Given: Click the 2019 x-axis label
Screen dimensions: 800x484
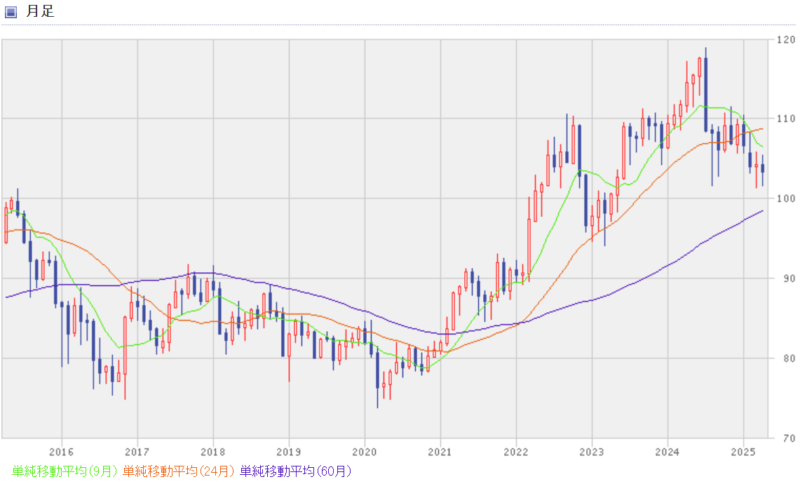Looking at the screenshot, I should point(289,452).
